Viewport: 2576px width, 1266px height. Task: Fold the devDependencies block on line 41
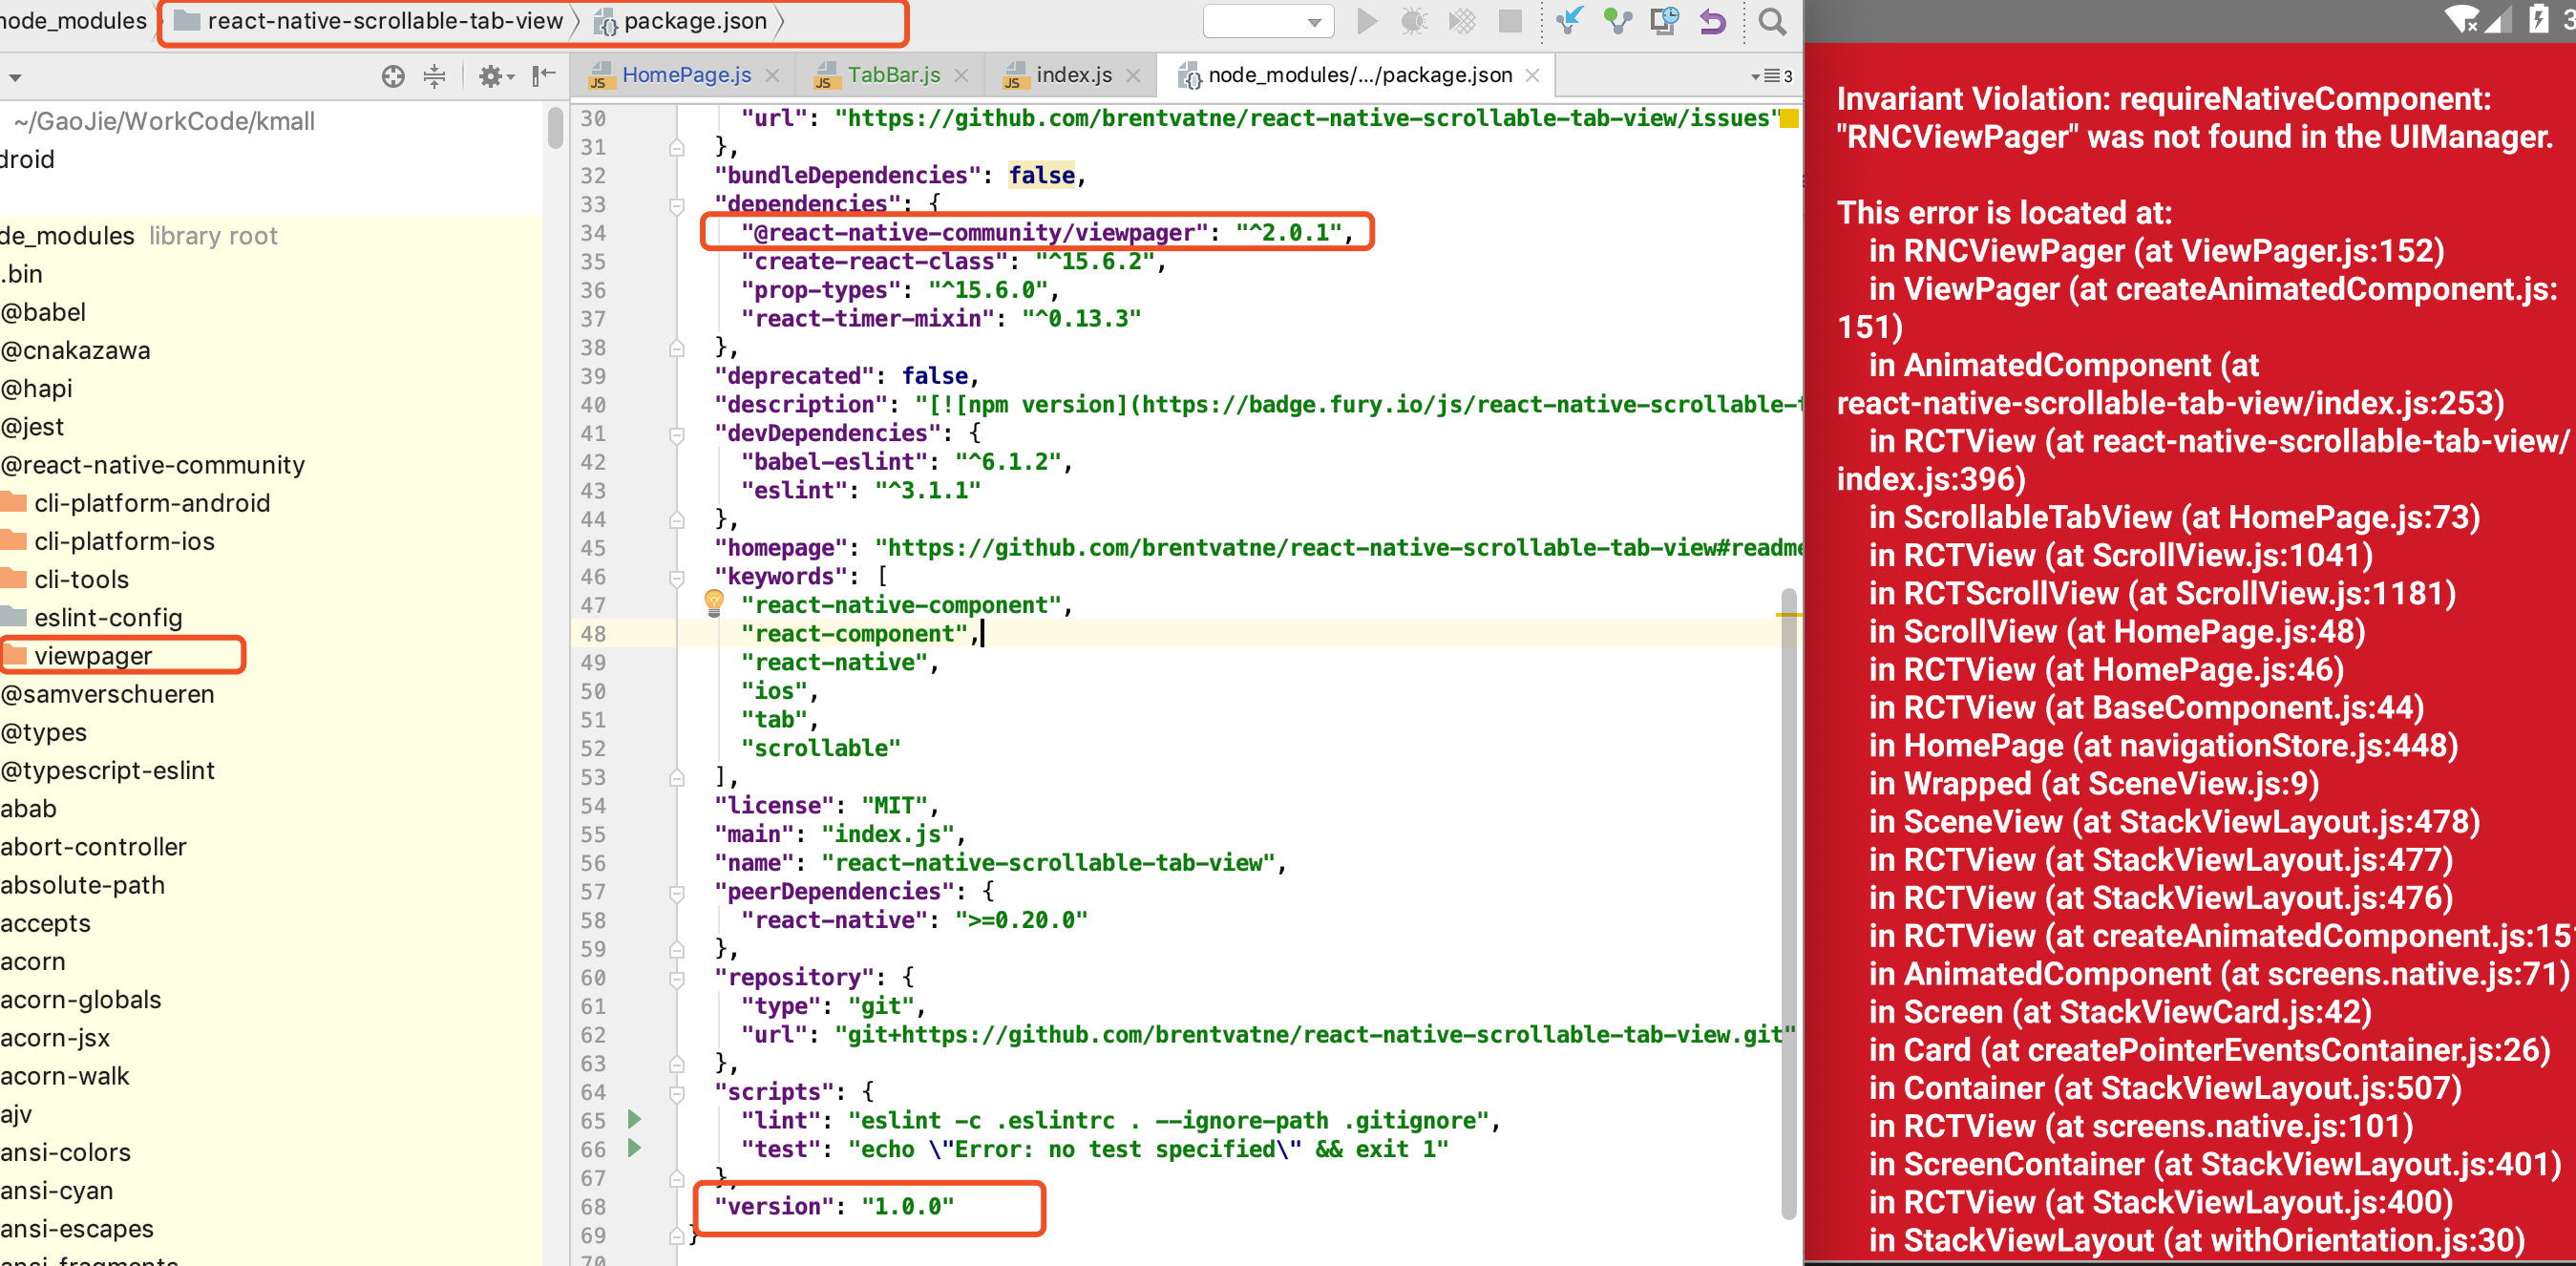click(x=677, y=434)
